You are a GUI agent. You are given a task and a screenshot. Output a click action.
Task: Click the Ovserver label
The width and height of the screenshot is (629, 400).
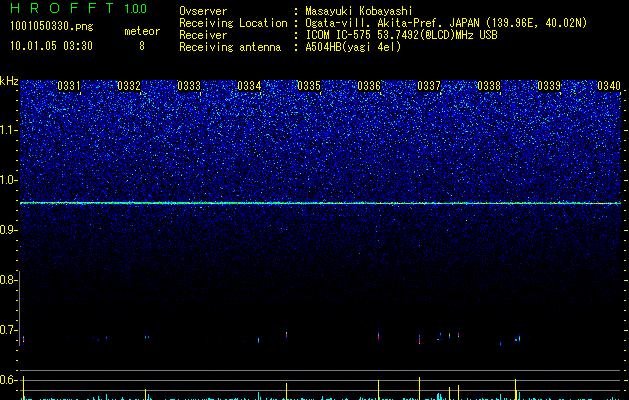203,11
